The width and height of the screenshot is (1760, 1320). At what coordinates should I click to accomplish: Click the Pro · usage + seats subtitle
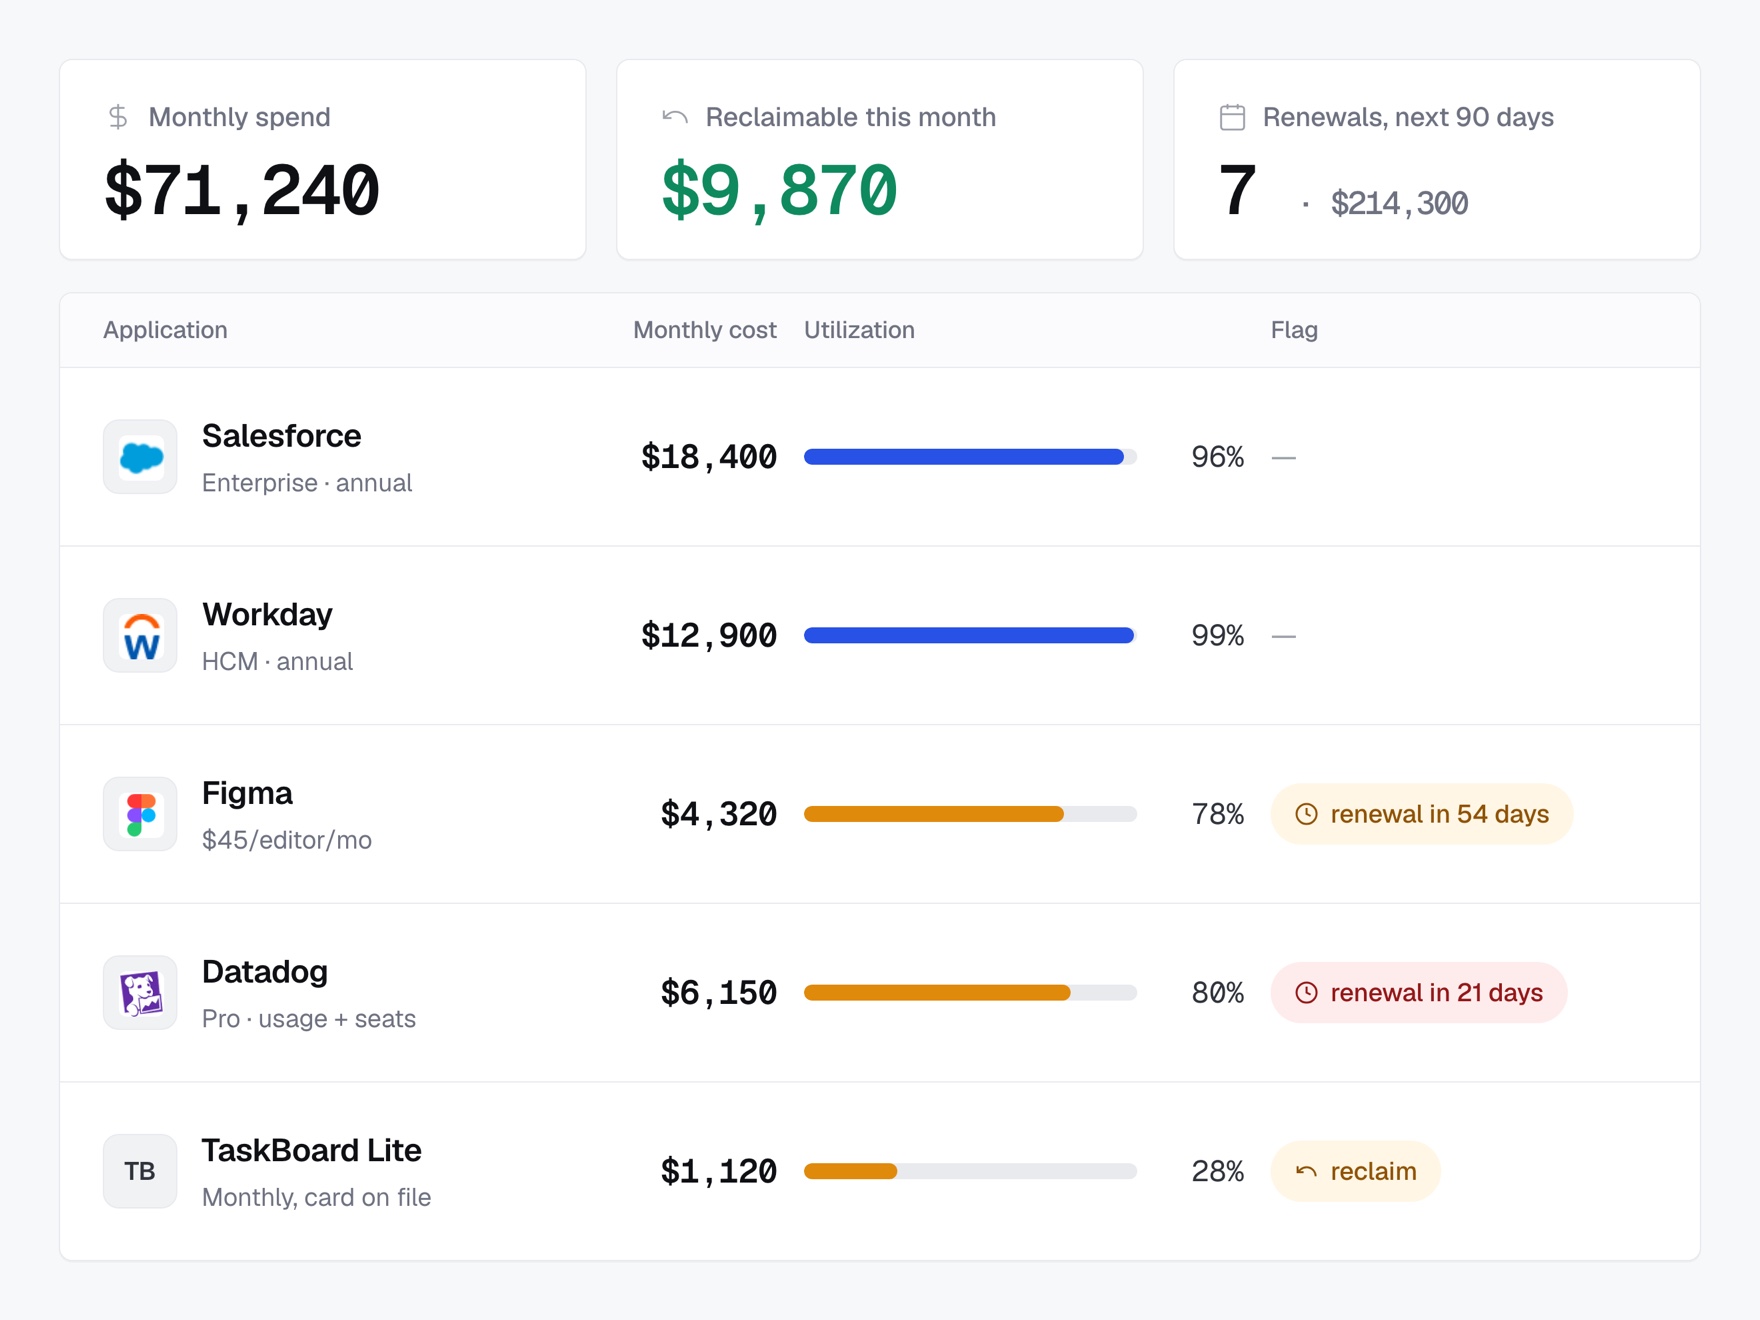click(309, 1019)
